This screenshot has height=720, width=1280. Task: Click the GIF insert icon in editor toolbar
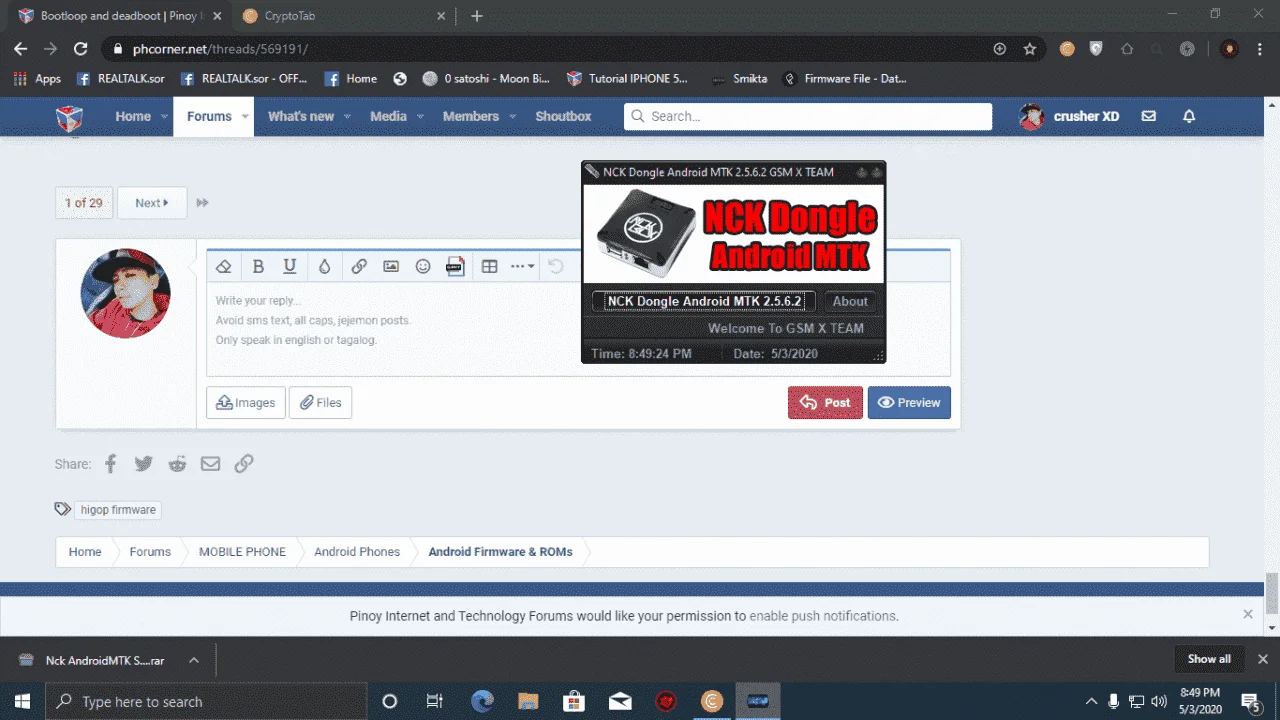(x=455, y=266)
